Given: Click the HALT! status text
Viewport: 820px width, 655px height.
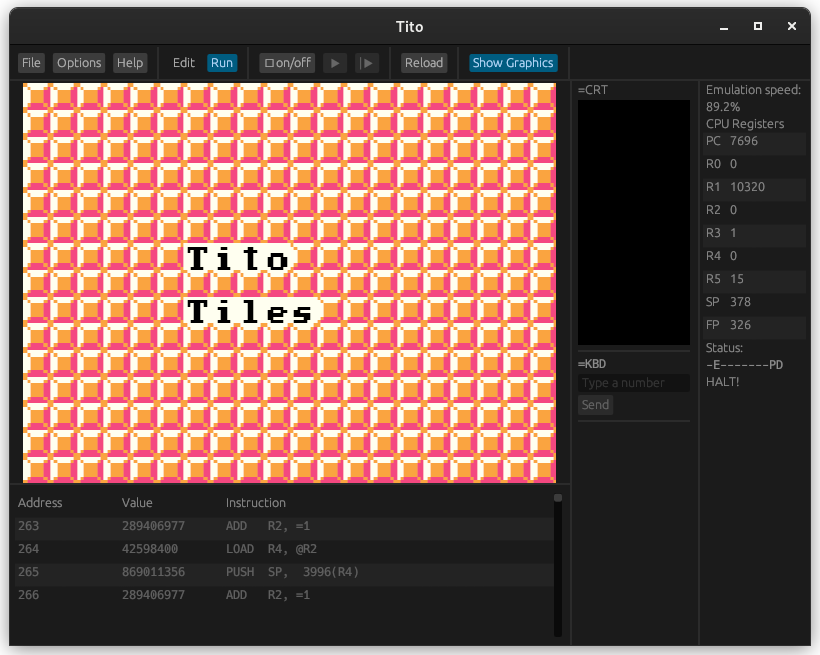Looking at the screenshot, I should pyautogui.click(x=721, y=381).
